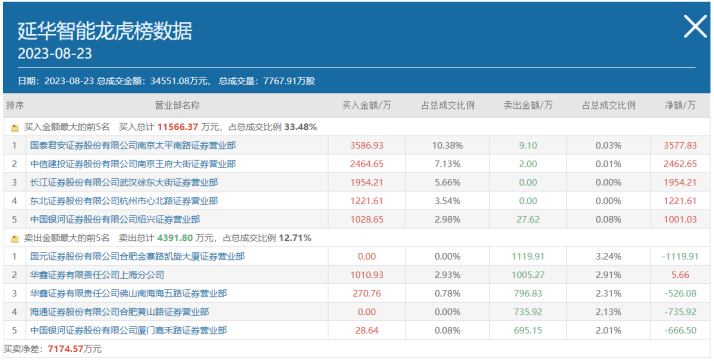Click the 延华智能龙虎榜数据 title

105,31
